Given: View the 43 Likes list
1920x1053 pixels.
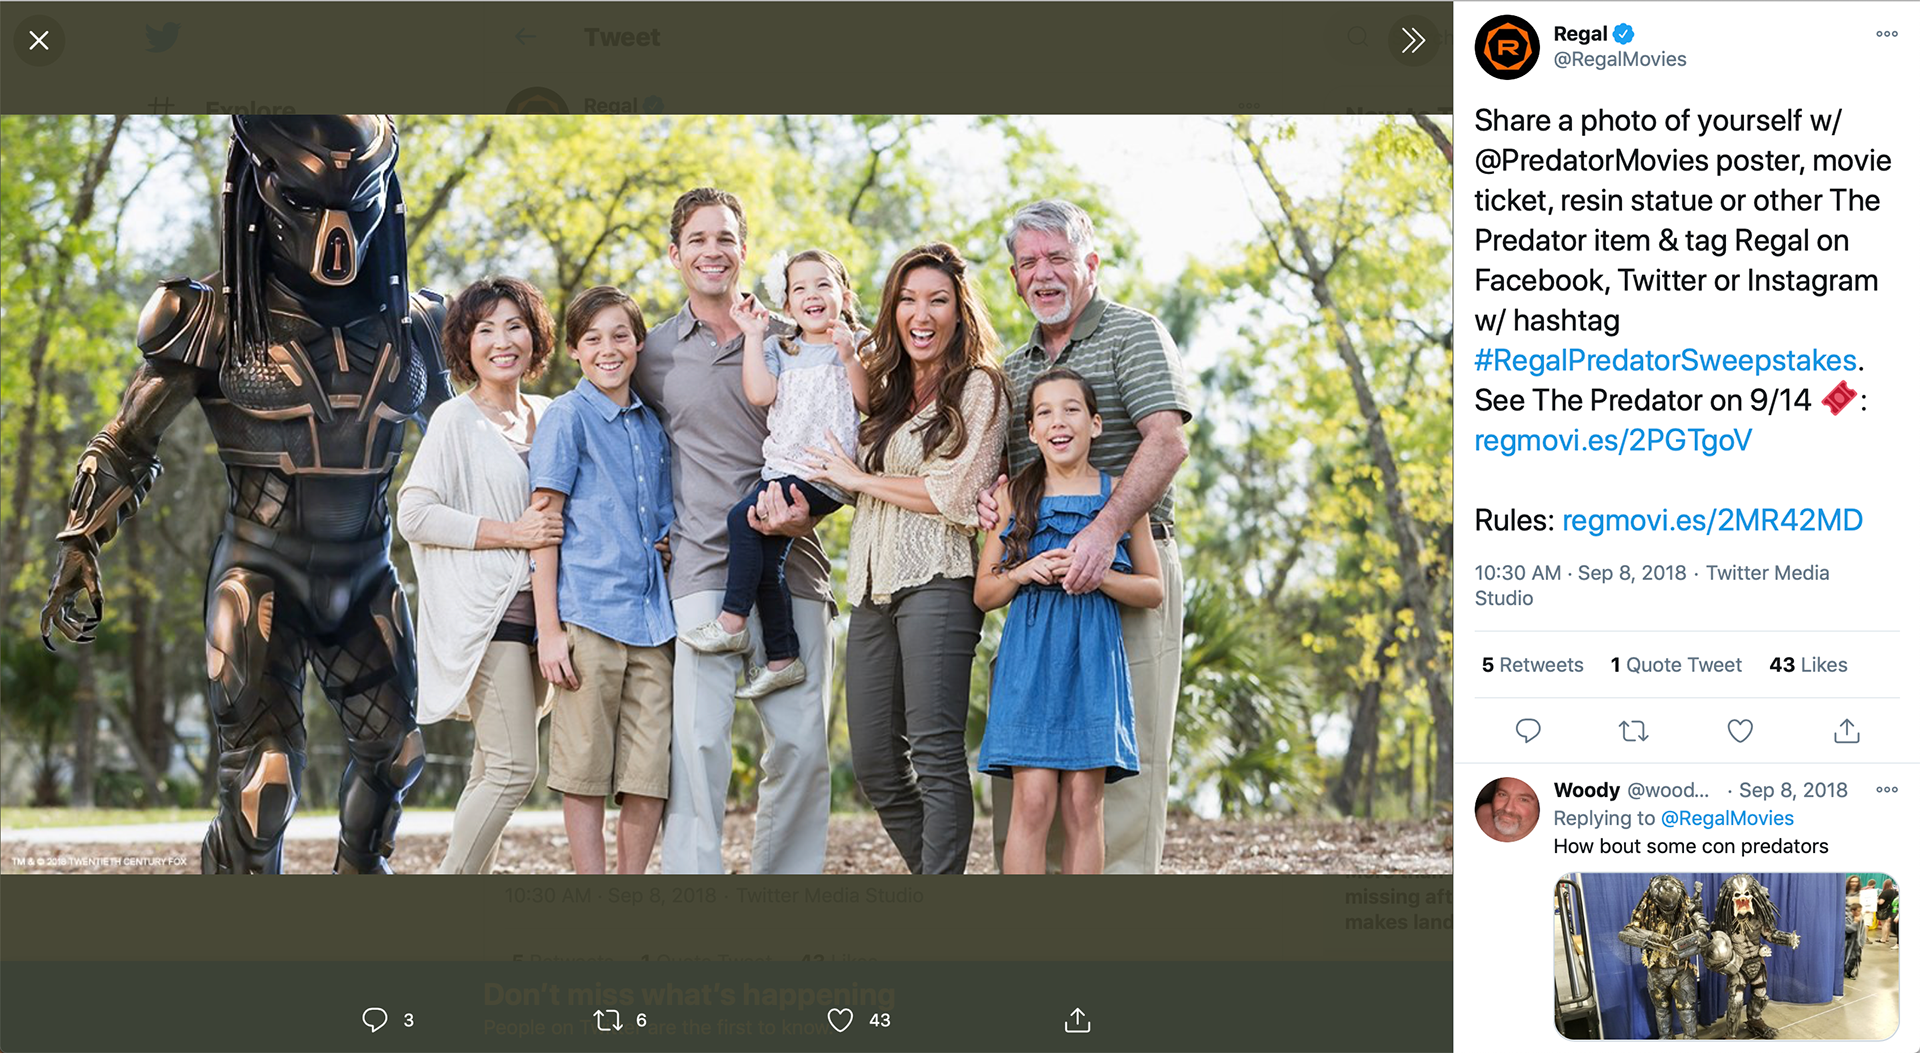Looking at the screenshot, I should tap(1808, 665).
